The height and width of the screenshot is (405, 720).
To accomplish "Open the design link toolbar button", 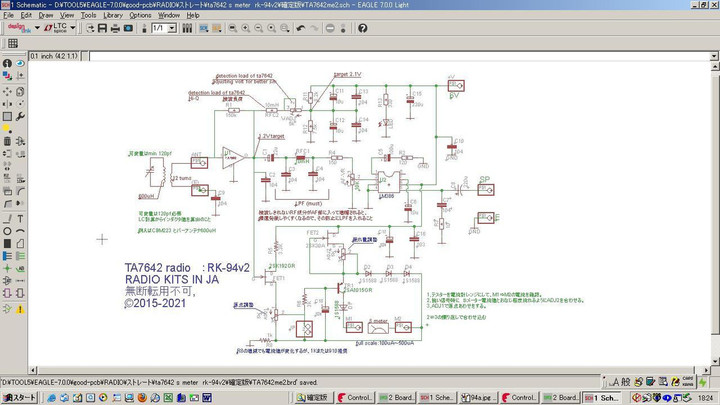I will (19, 28).
